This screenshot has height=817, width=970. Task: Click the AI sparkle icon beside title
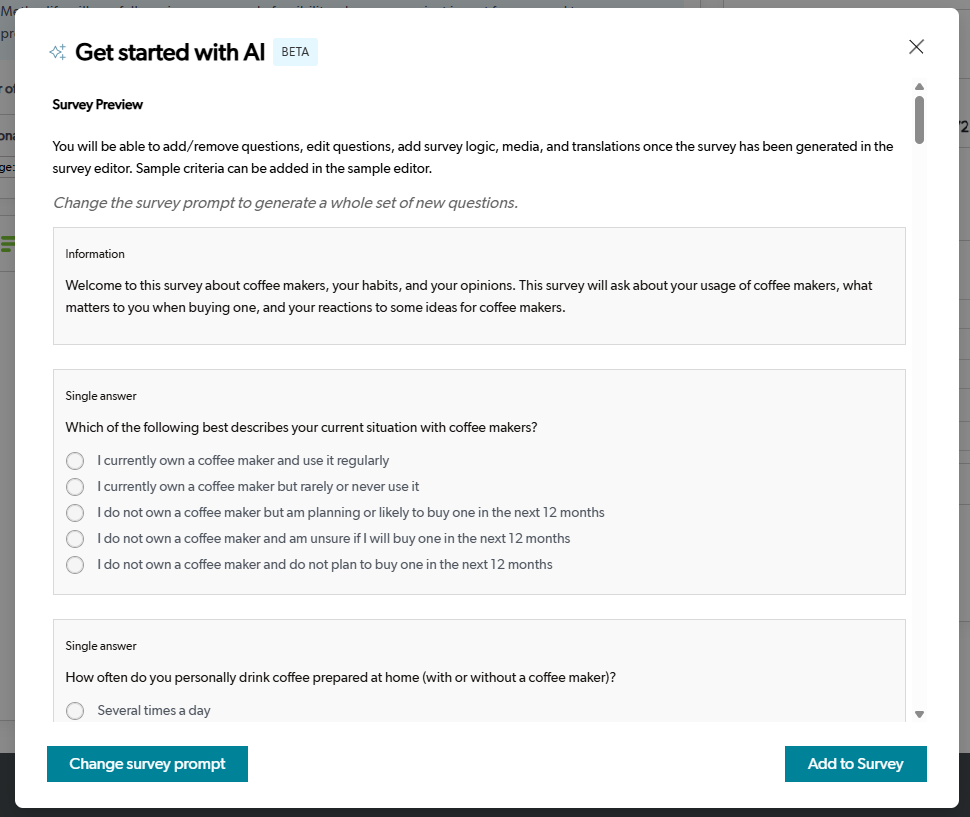57,53
